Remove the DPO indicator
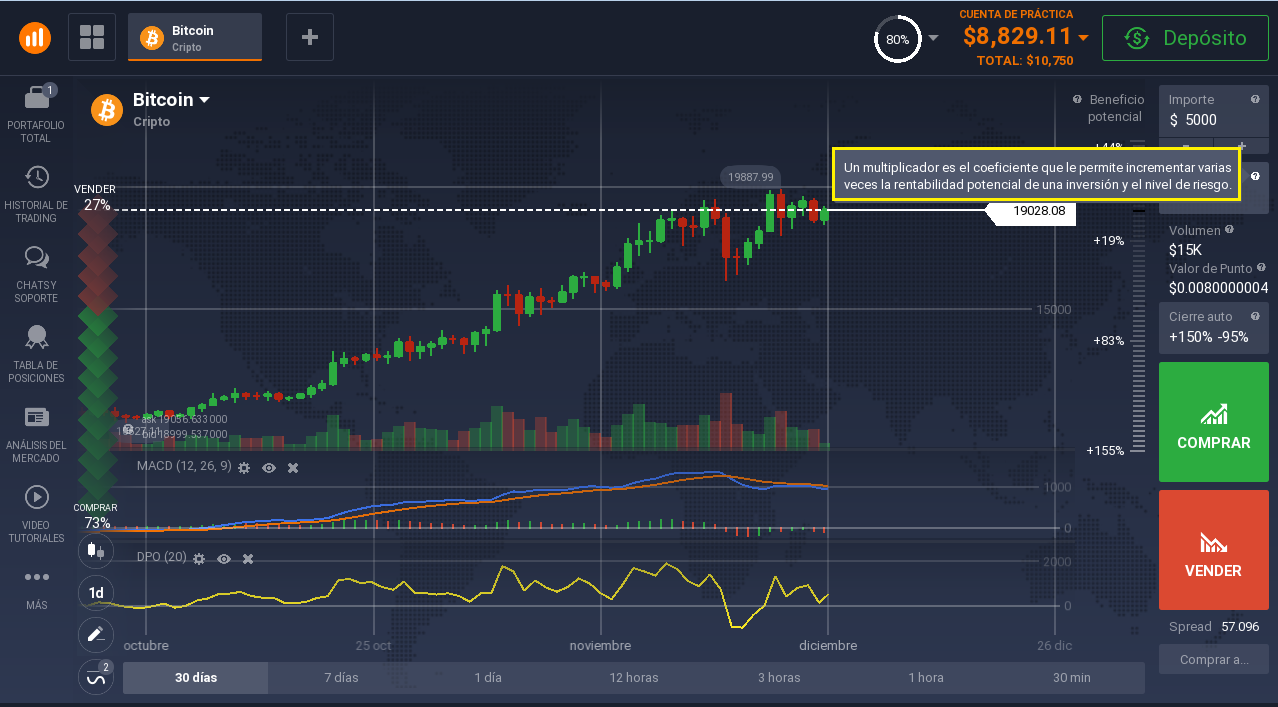Image resolution: width=1278 pixels, height=707 pixels. coord(248,558)
